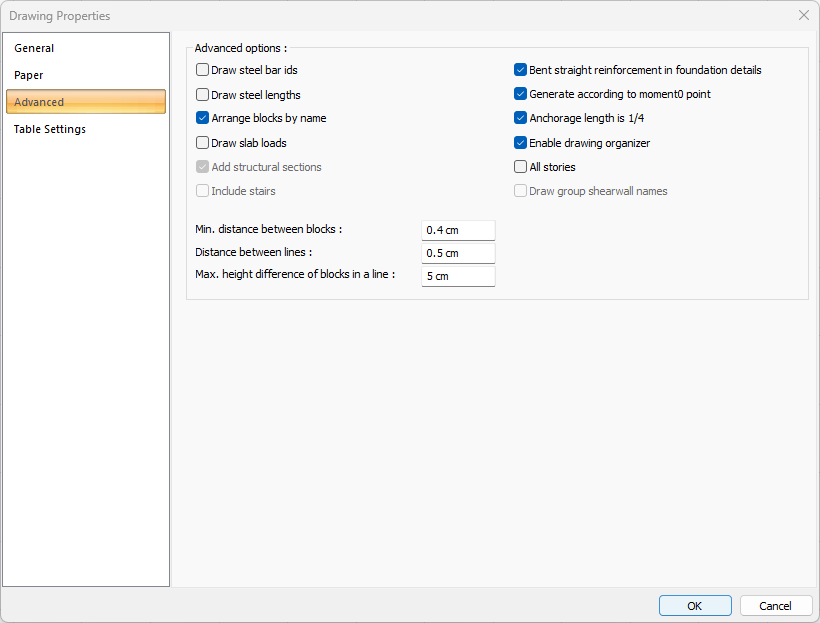Uncheck Arrange blocks by name
This screenshot has width=820, height=623.
tap(203, 118)
